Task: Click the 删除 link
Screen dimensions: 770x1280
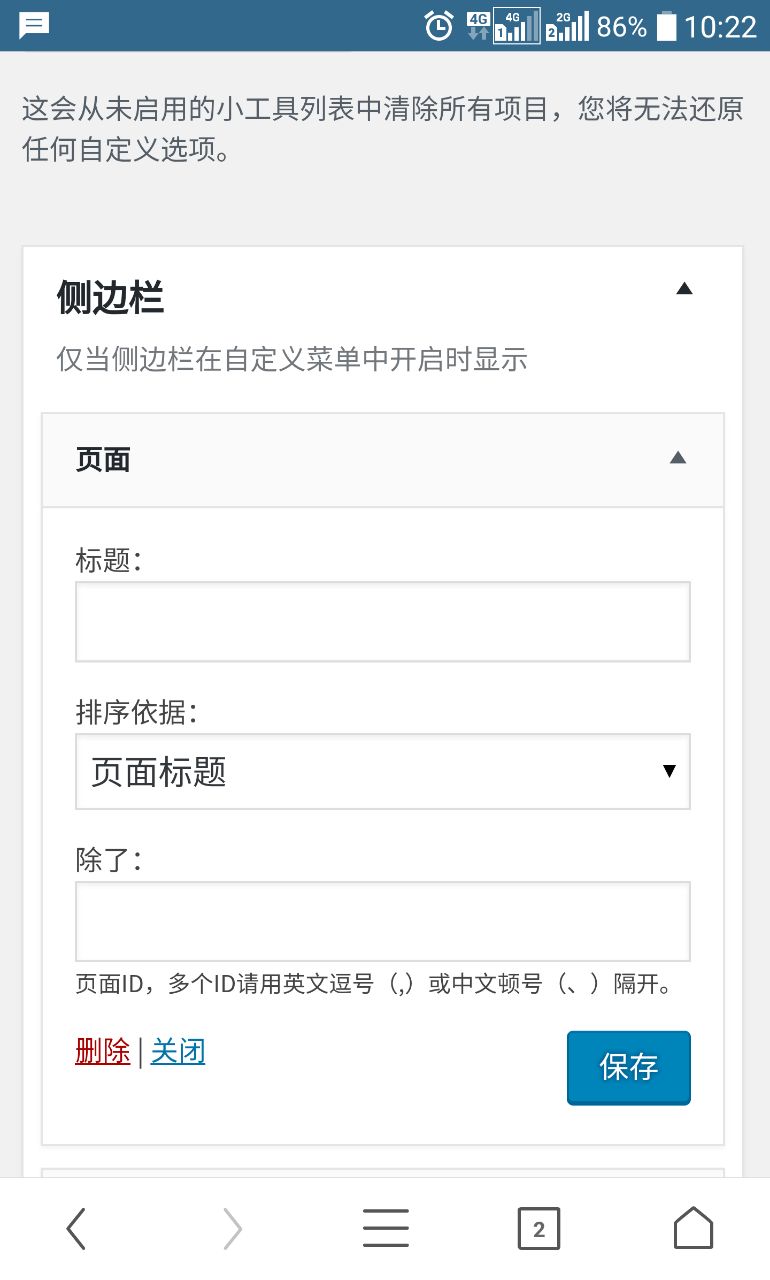Action: 102,1051
